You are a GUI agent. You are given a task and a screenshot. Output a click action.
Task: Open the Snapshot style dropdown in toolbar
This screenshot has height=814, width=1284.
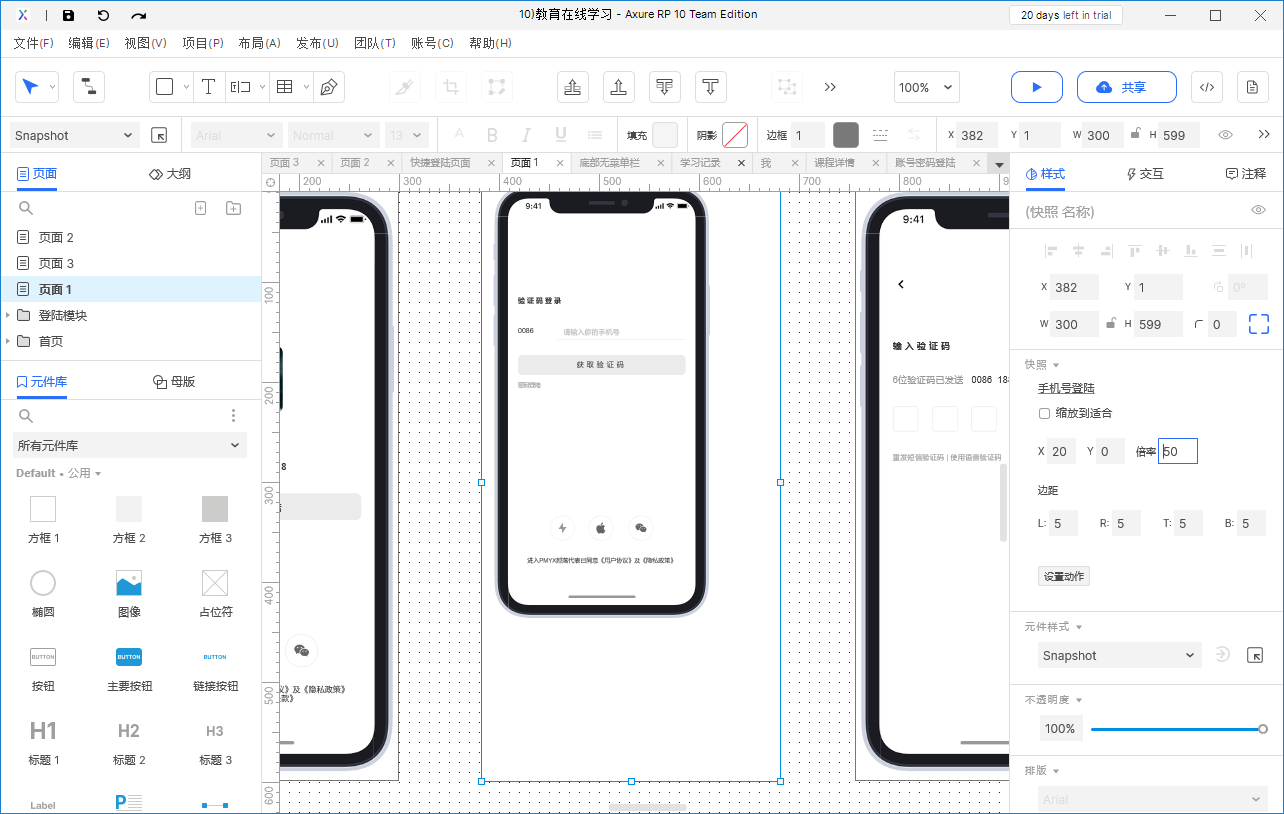74,135
